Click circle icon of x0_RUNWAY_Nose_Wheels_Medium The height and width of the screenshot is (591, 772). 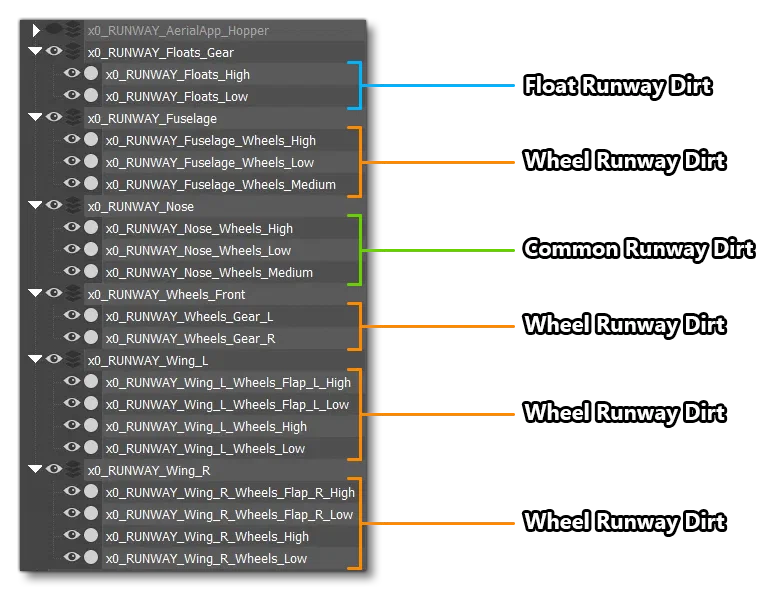tap(91, 271)
